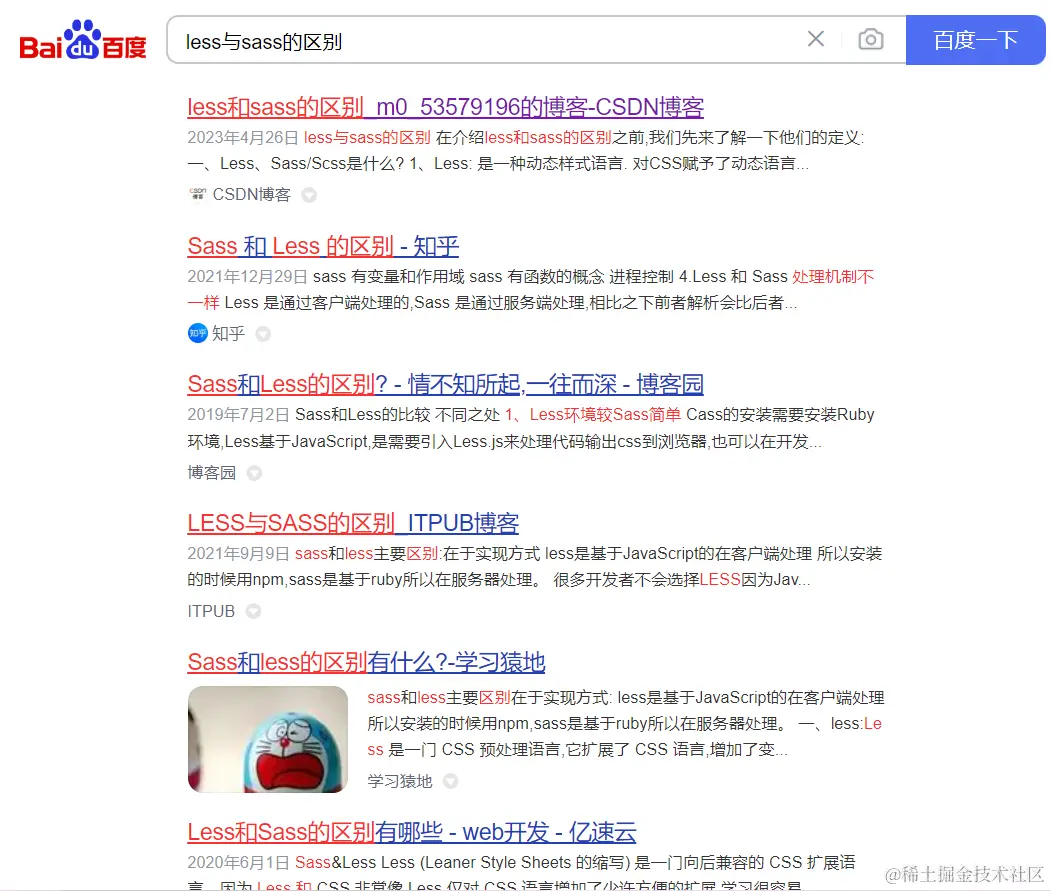Image resolution: width=1051 pixels, height=891 pixels.
Task: Click the 博客园 source label
Action: 212,473
